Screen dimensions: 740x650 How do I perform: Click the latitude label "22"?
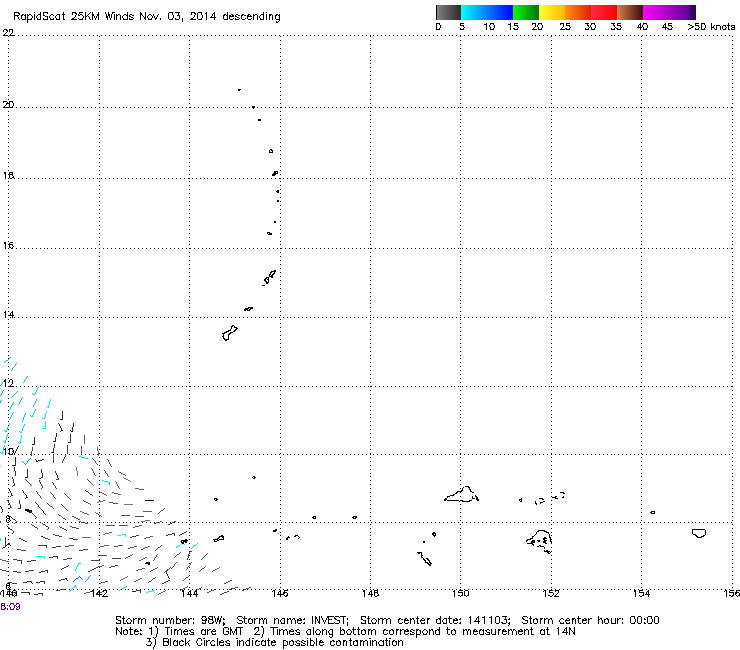coord(8,33)
